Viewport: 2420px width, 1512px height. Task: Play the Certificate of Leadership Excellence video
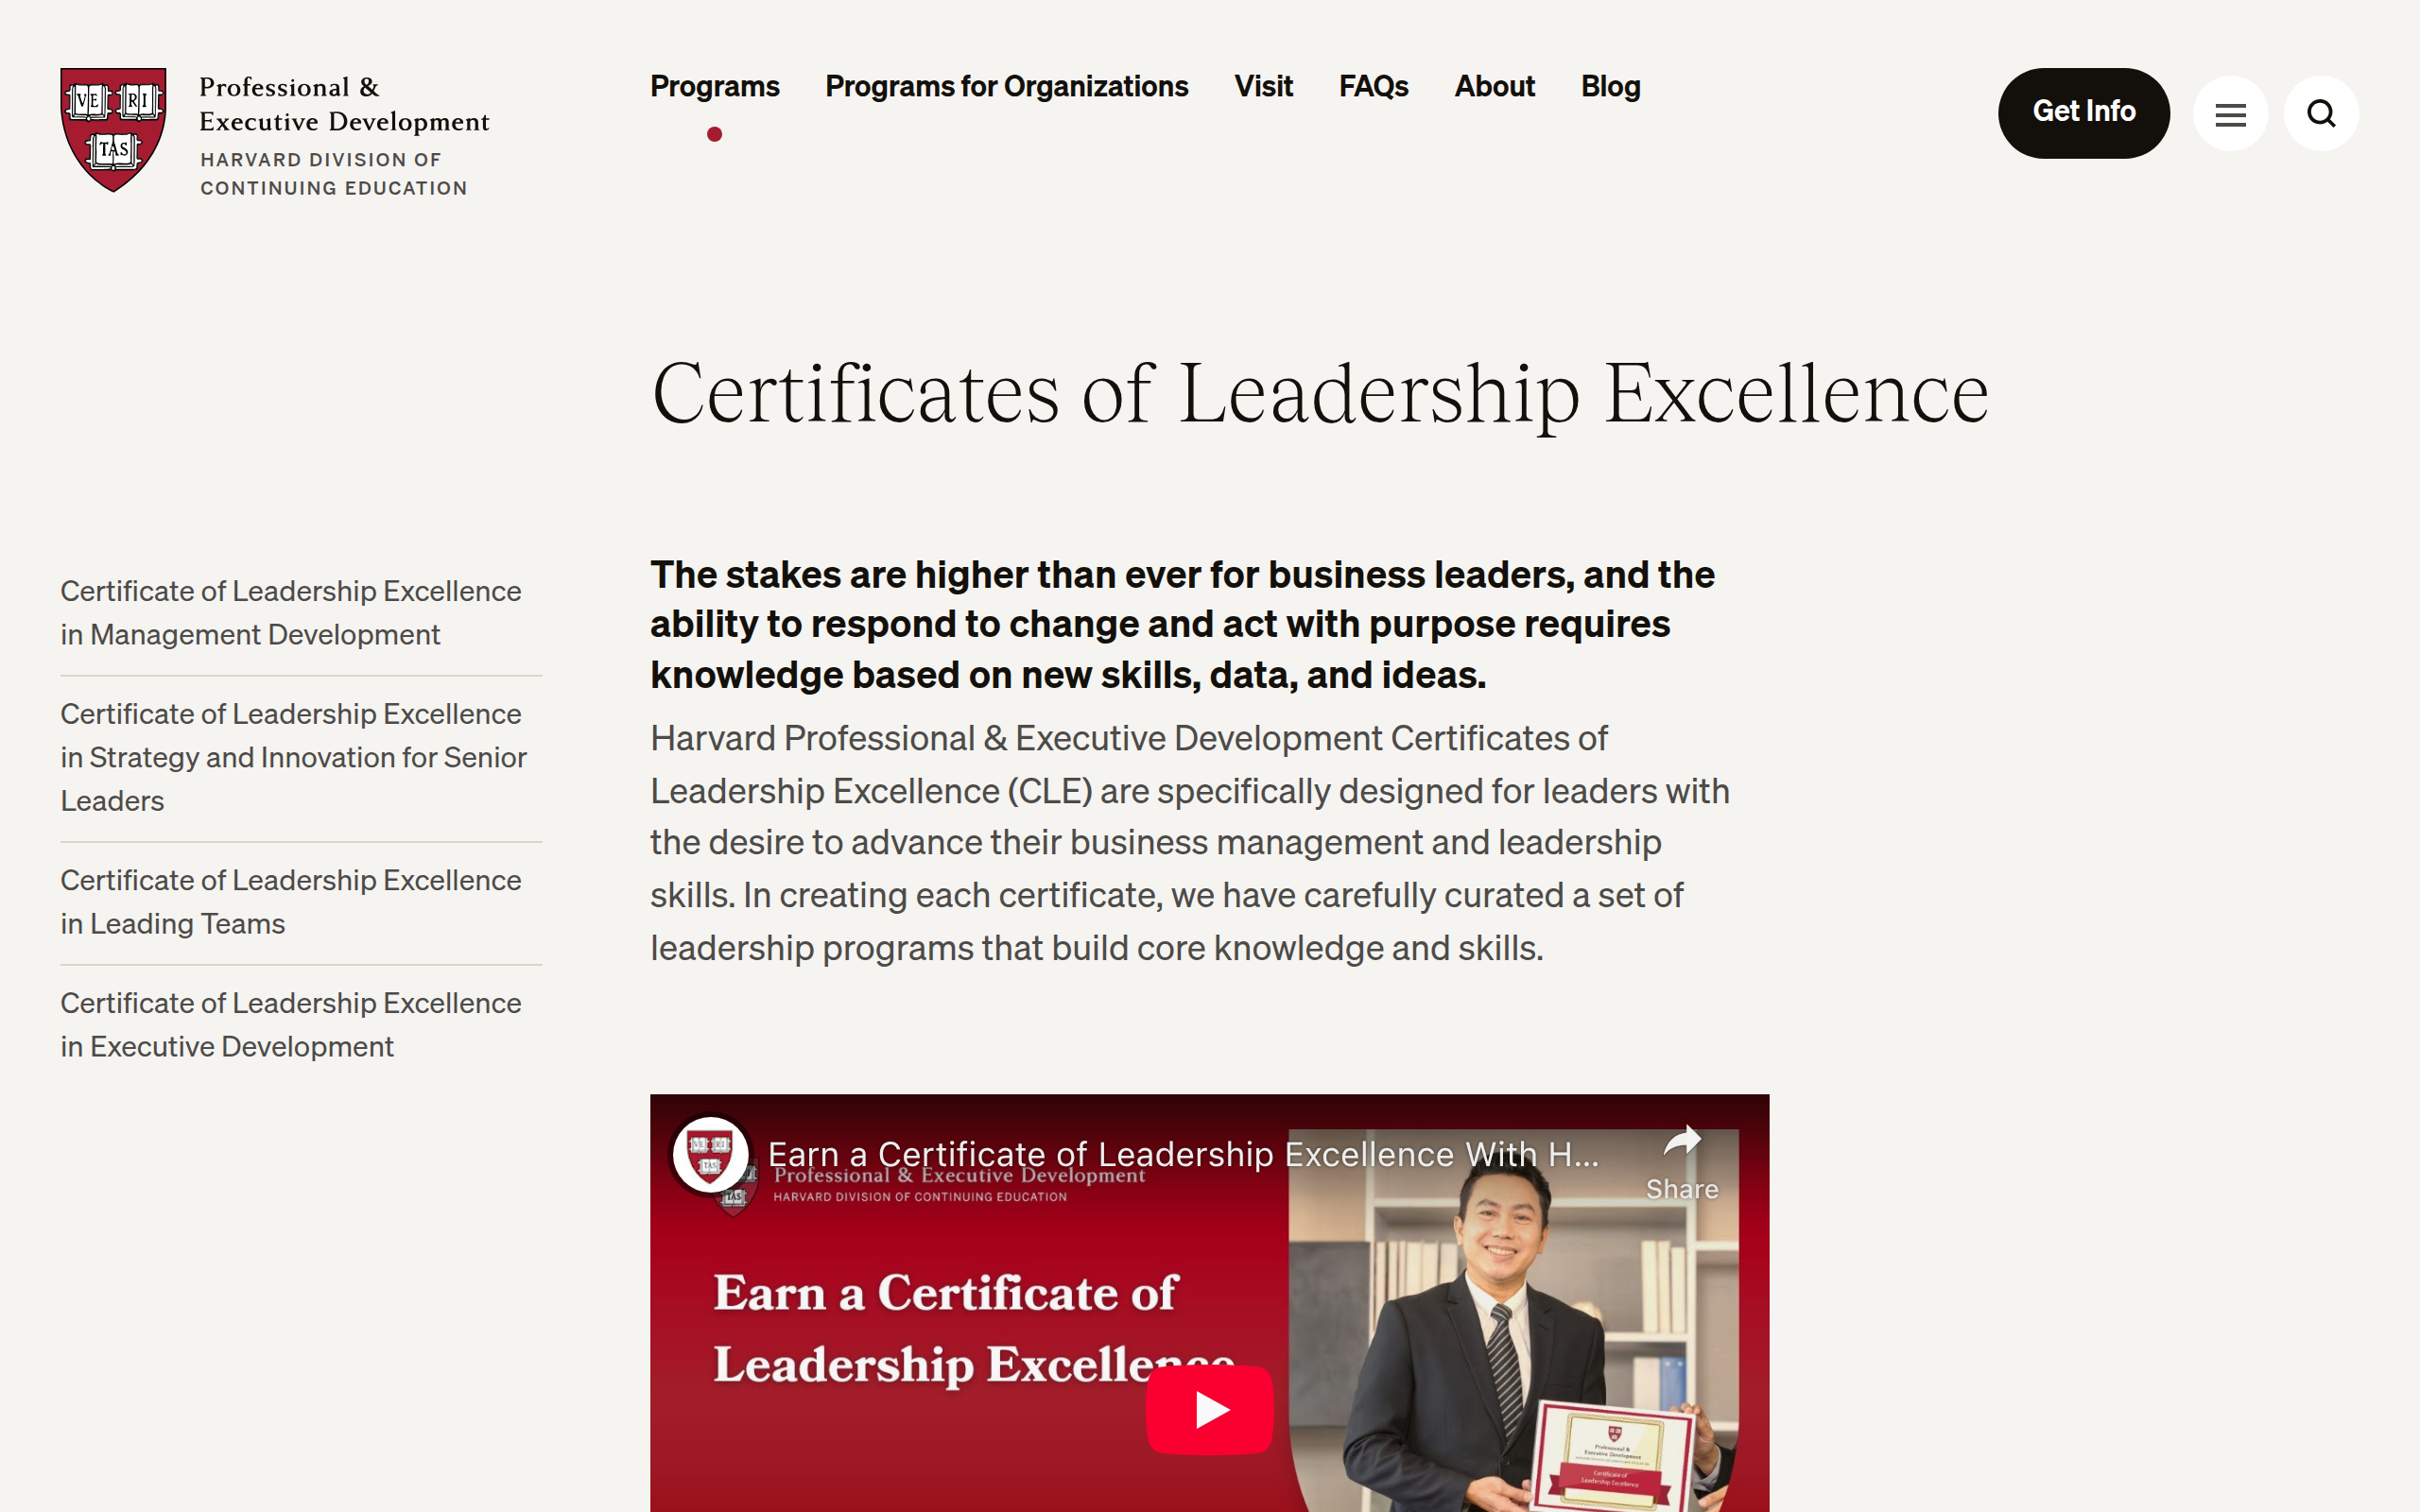tap(1208, 1408)
